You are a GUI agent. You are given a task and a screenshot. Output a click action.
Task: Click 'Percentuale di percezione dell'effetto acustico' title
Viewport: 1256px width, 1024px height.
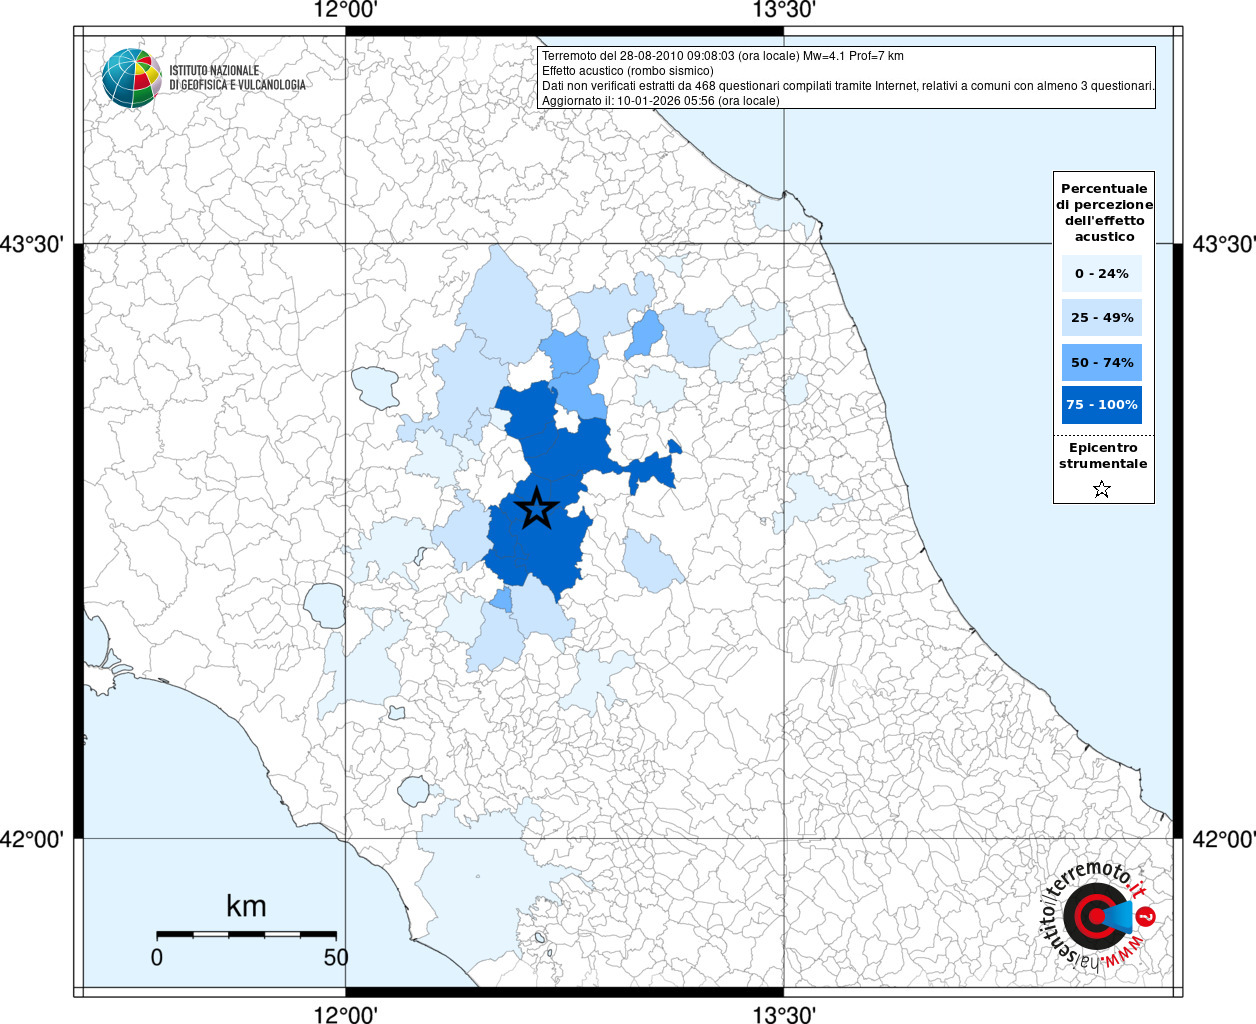click(1104, 212)
